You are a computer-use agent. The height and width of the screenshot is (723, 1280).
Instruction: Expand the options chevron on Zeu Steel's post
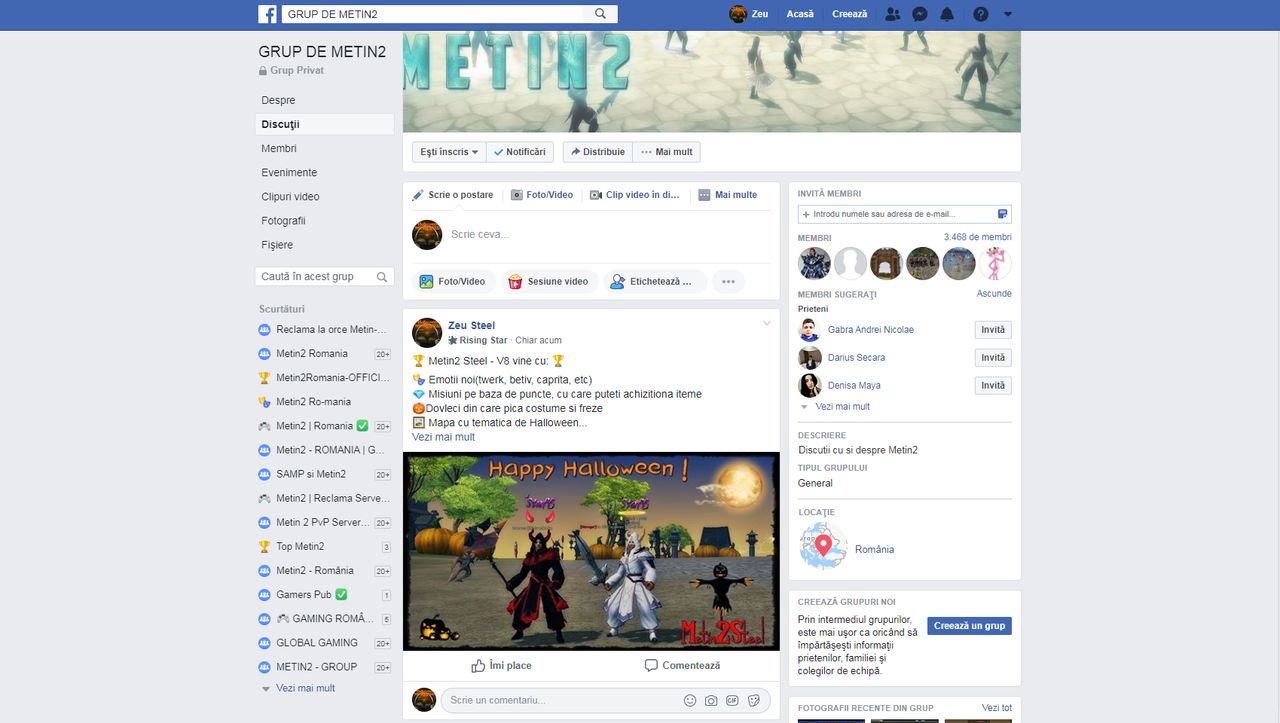[x=766, y=323]
